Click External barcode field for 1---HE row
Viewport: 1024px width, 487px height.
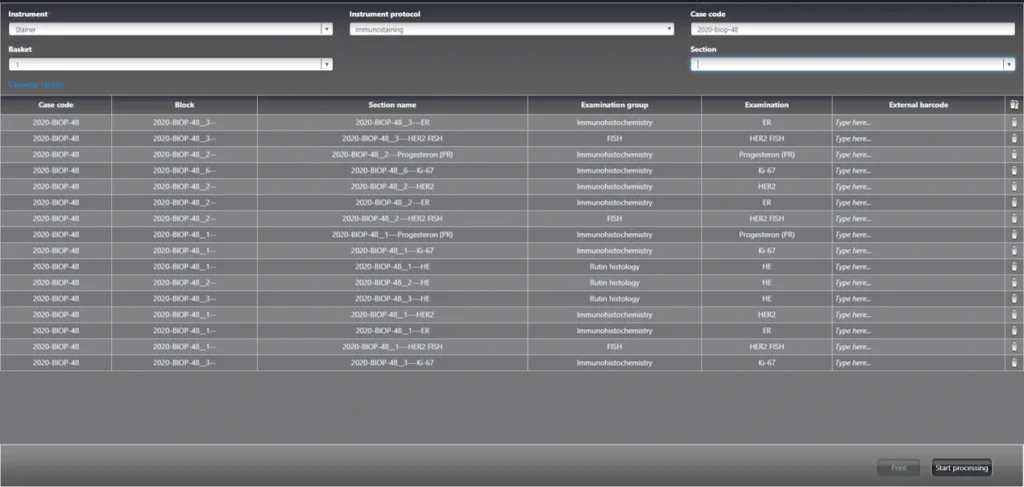[x=918, y=266]
